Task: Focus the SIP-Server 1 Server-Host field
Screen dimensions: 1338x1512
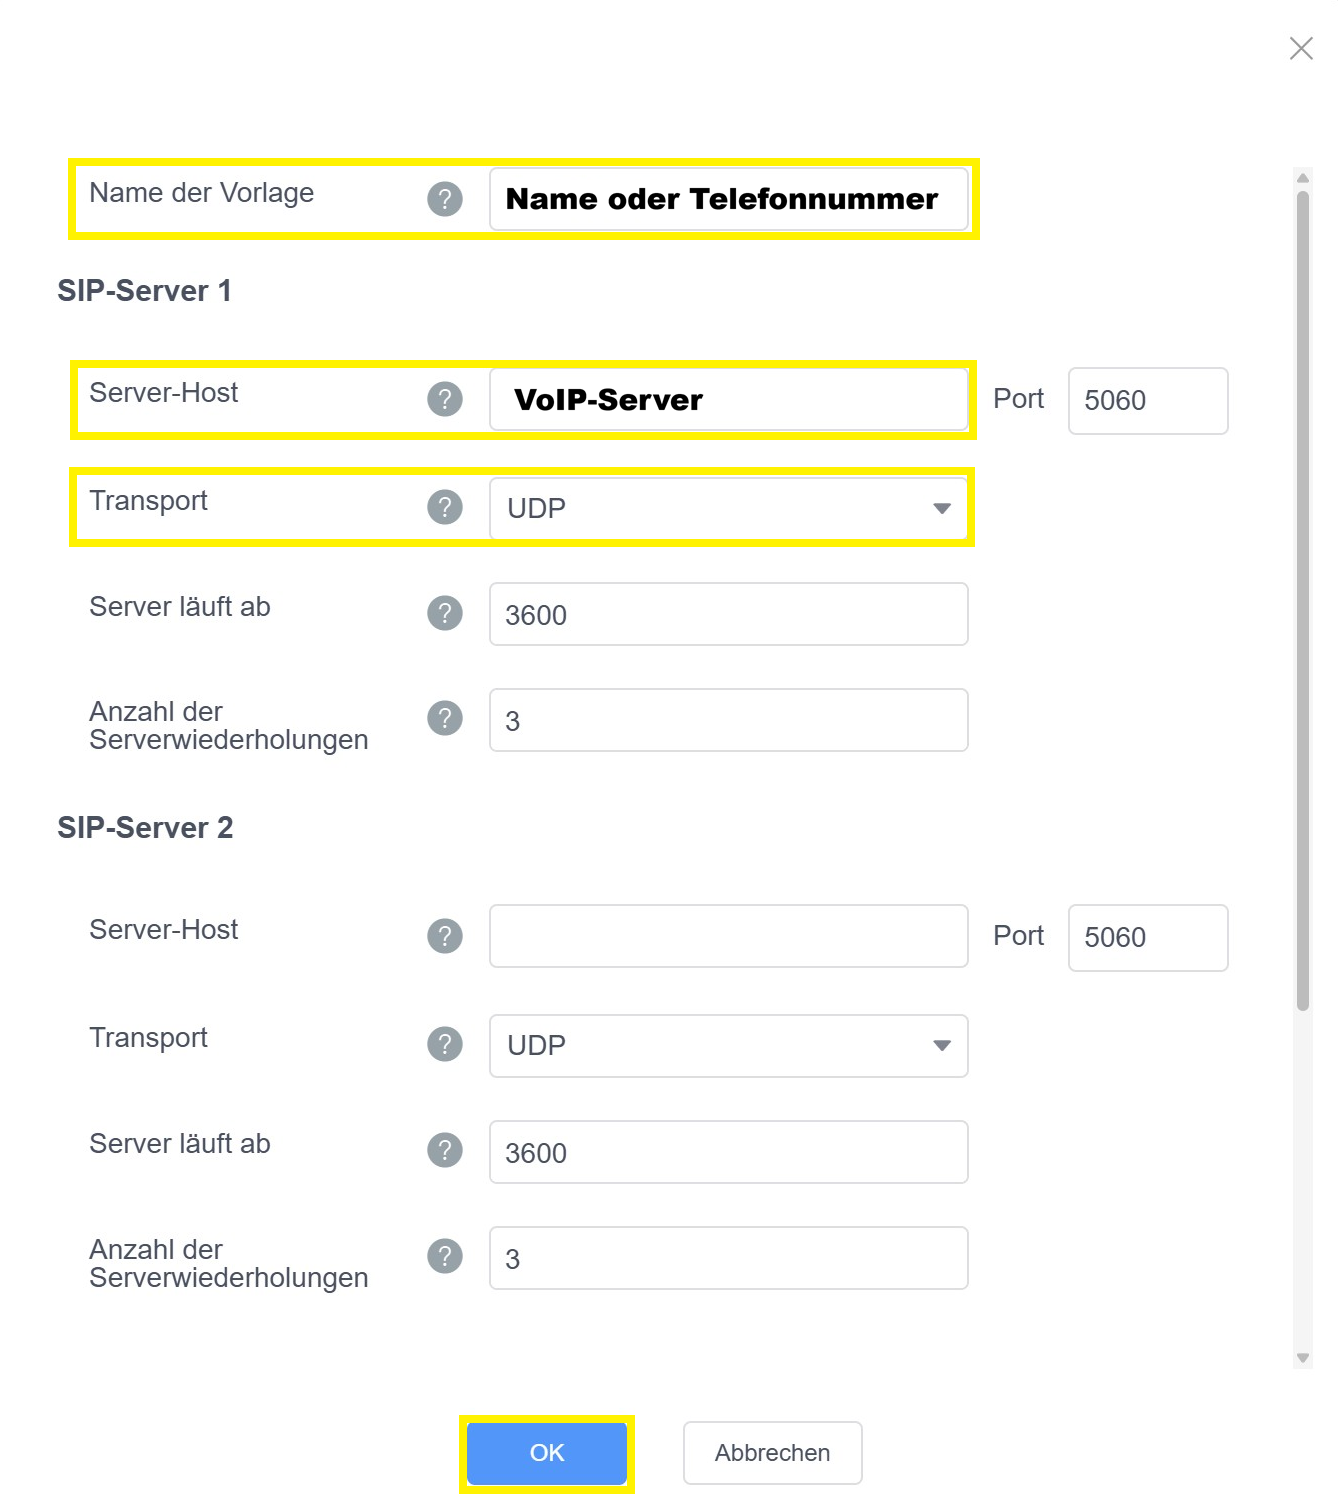Action: [x=728, y=400]
